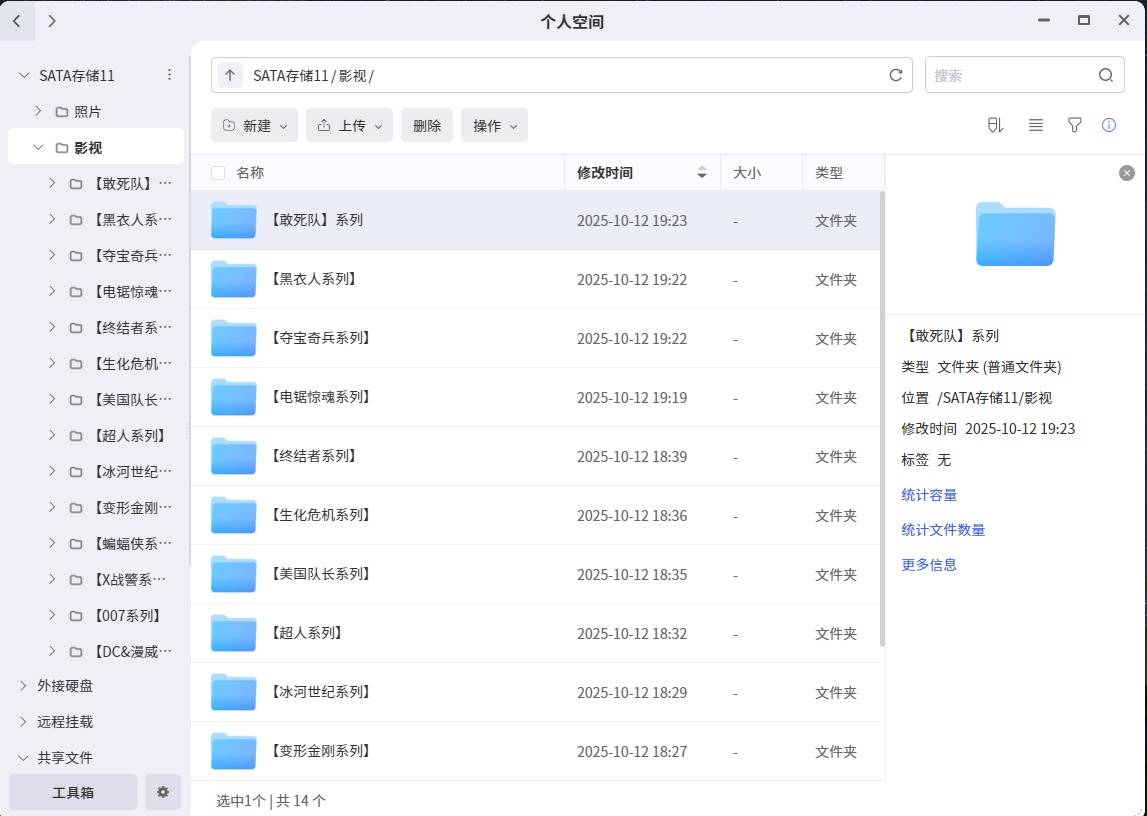The height and width of the screenshot is (816, 1147).
Task: Click the 删除 button
Action: tap(427, 125)
